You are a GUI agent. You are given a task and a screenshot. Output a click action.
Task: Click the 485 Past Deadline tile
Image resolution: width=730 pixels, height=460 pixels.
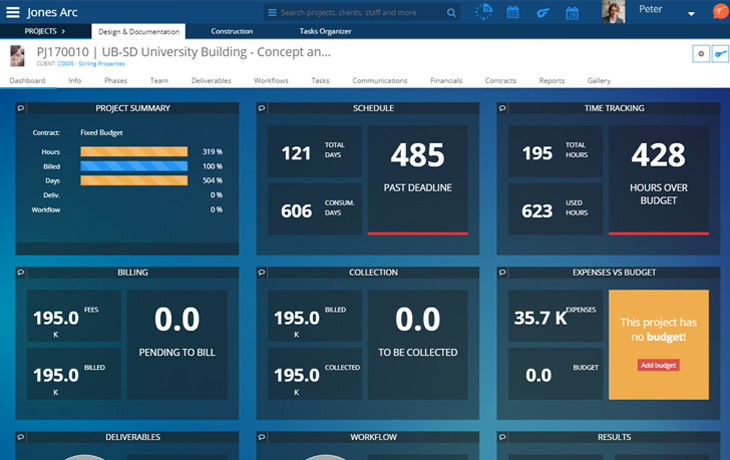point(418,180)
